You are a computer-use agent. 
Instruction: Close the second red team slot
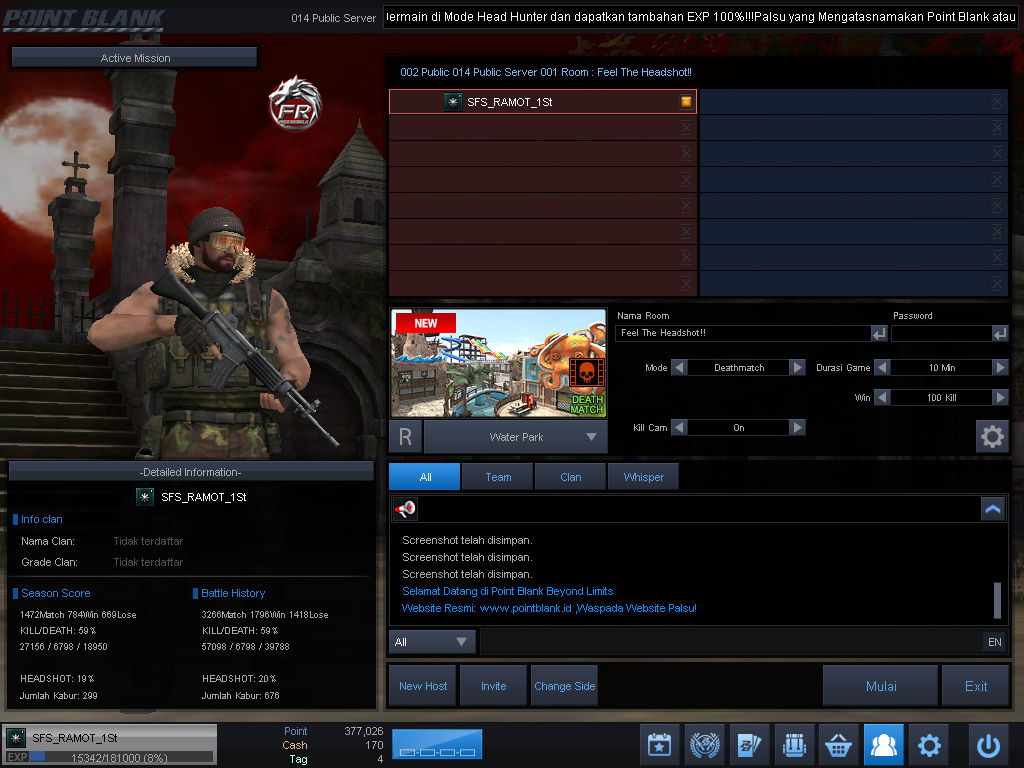[686, 127]
